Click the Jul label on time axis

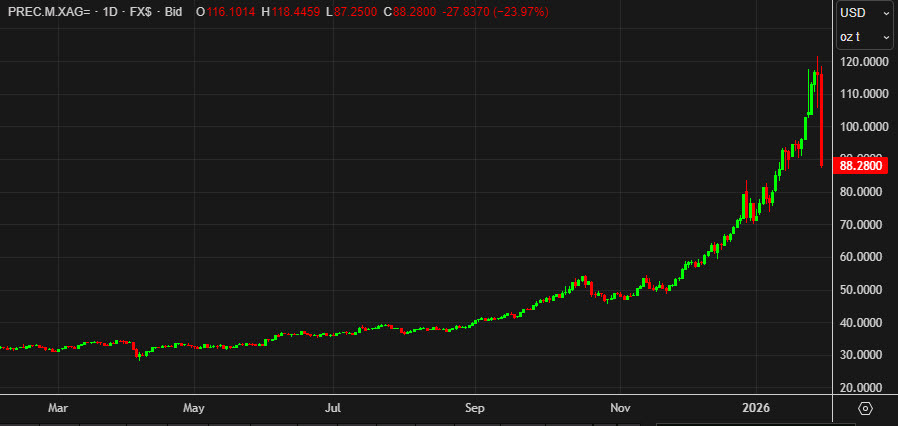coord(334,408)
